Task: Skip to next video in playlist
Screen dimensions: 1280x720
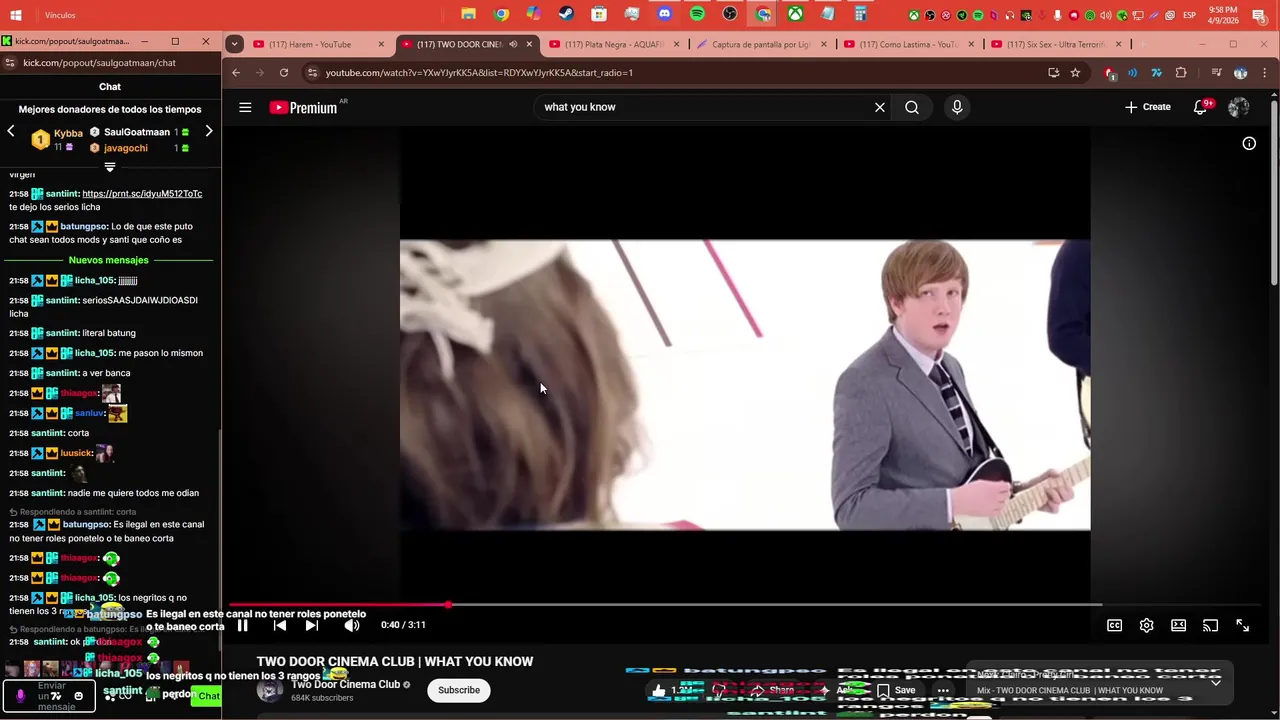Action: [x=312, y=625]
